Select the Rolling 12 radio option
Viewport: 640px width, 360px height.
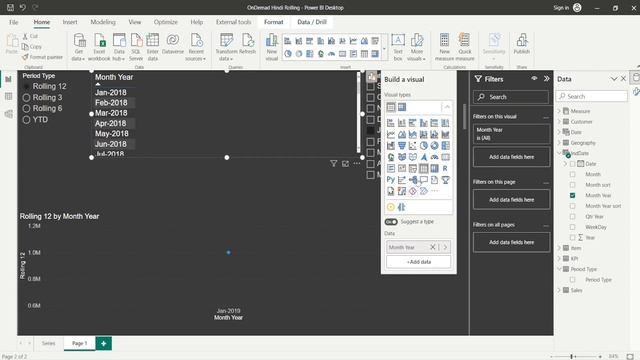pos(27,87)
